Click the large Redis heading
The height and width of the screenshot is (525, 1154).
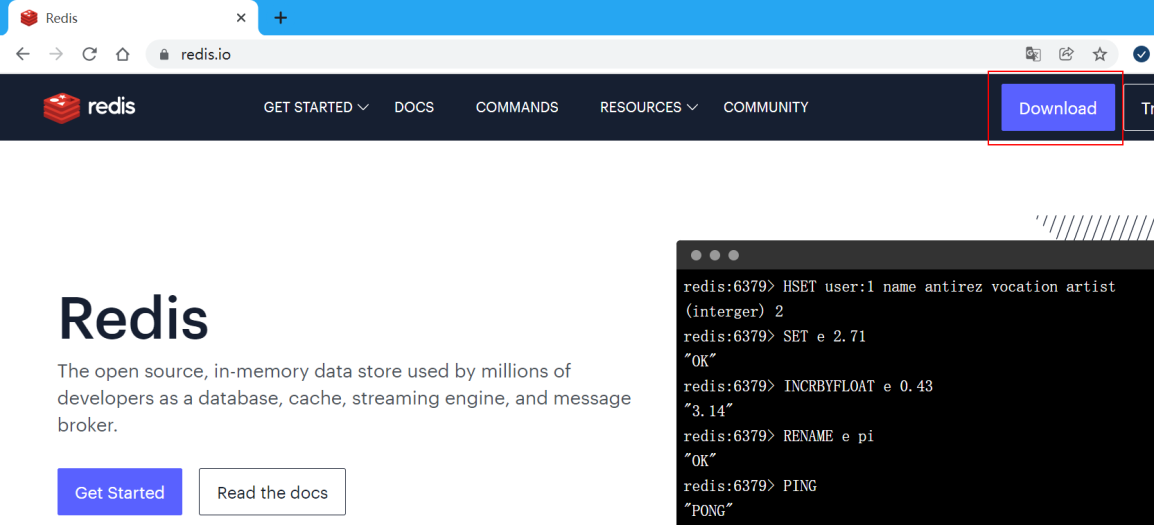tap(133, 320)
